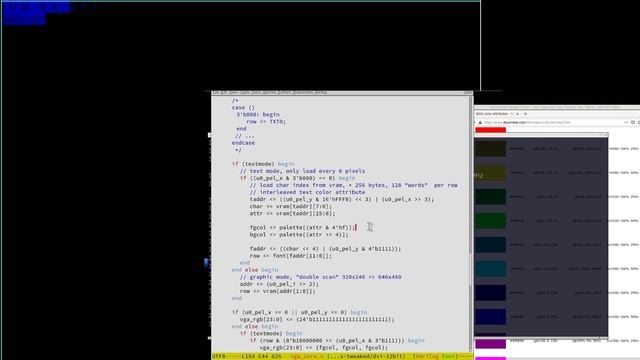This screenshot has height=360, width=640.
Task: Click 'vga_rgb[23:0] <= {fgcol, fgcol, fgcol};' line
Action: pyautogui.click(x=324, y=347)
